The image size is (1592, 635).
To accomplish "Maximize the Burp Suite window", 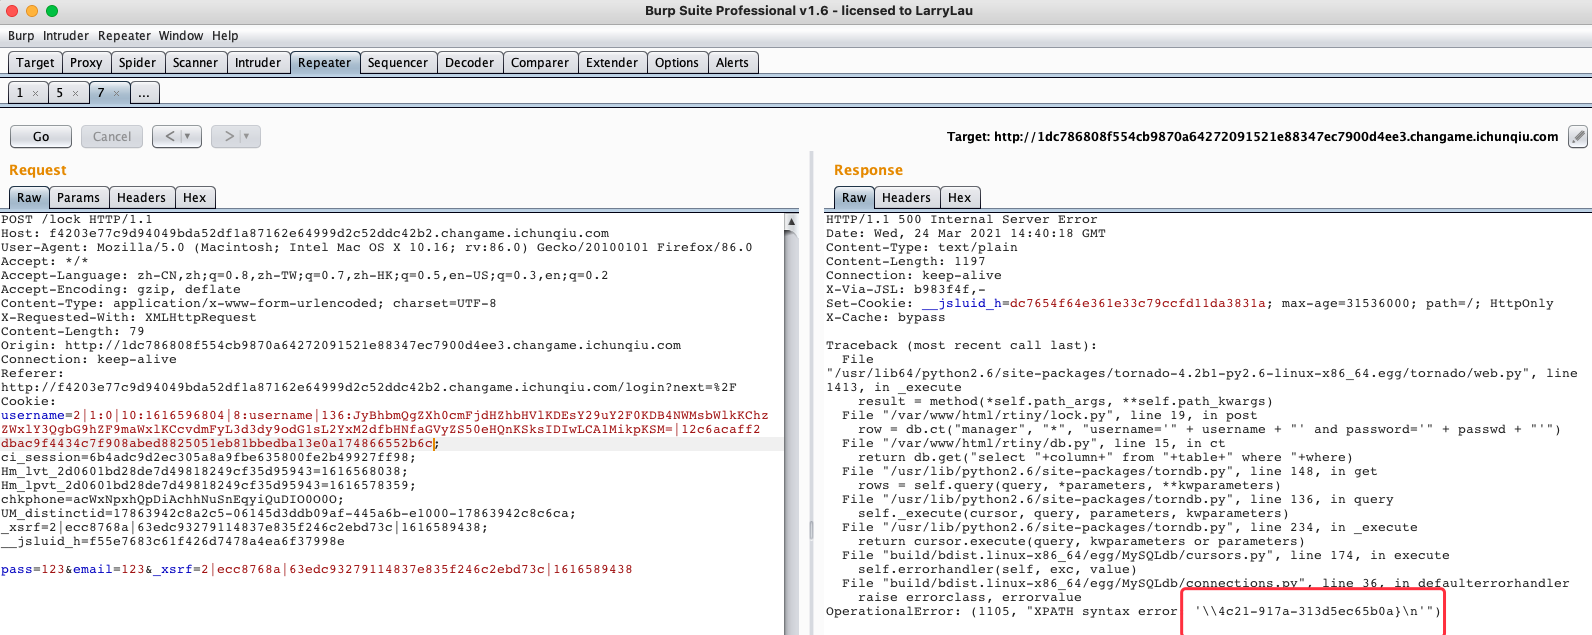I will pyautogui.click(x=52, y=11).
